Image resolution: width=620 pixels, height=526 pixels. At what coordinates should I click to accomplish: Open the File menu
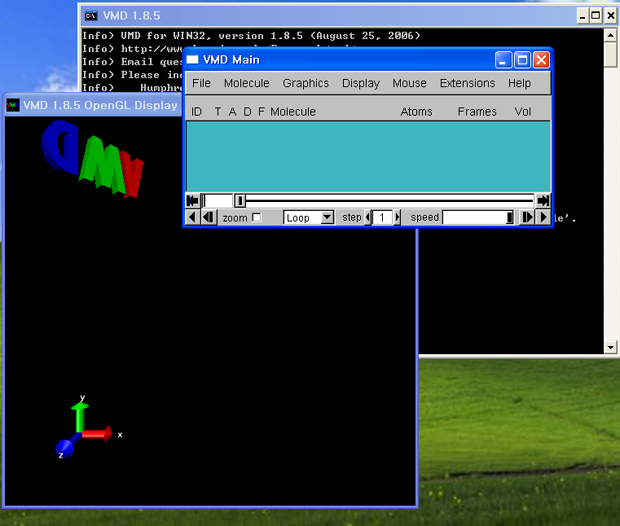[201, 83]
